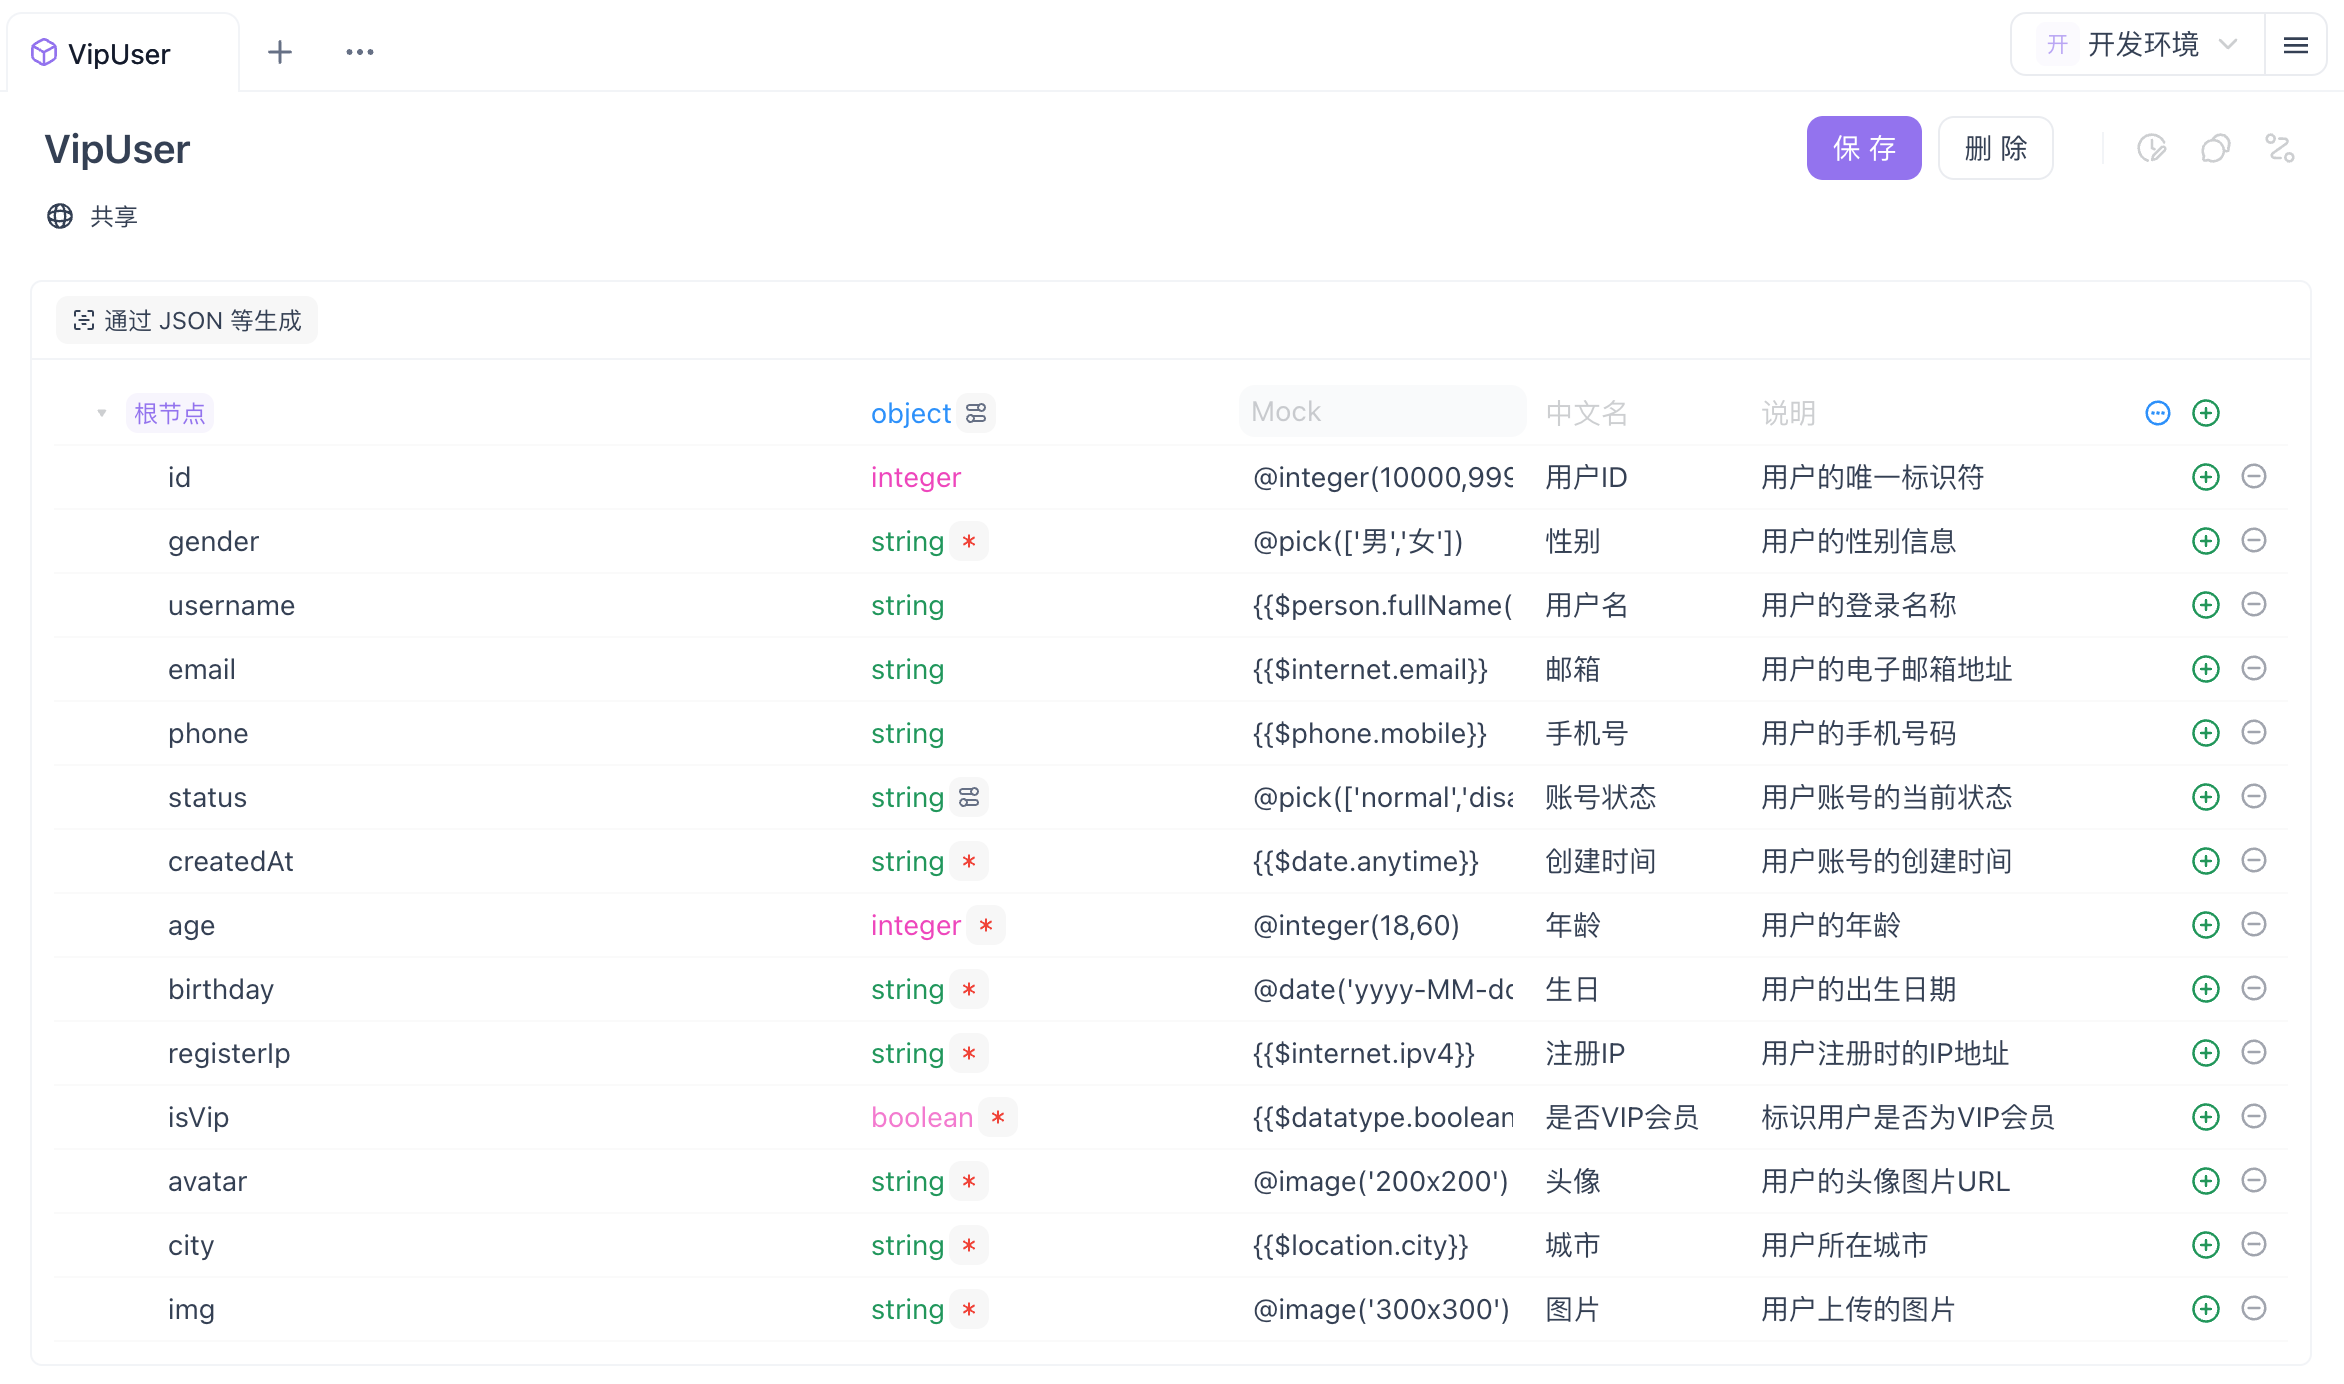Image resolution: width=2344 pixels, height=1384 pixels.
Task: Add child field via root node plus icon
Action: 2205,413
